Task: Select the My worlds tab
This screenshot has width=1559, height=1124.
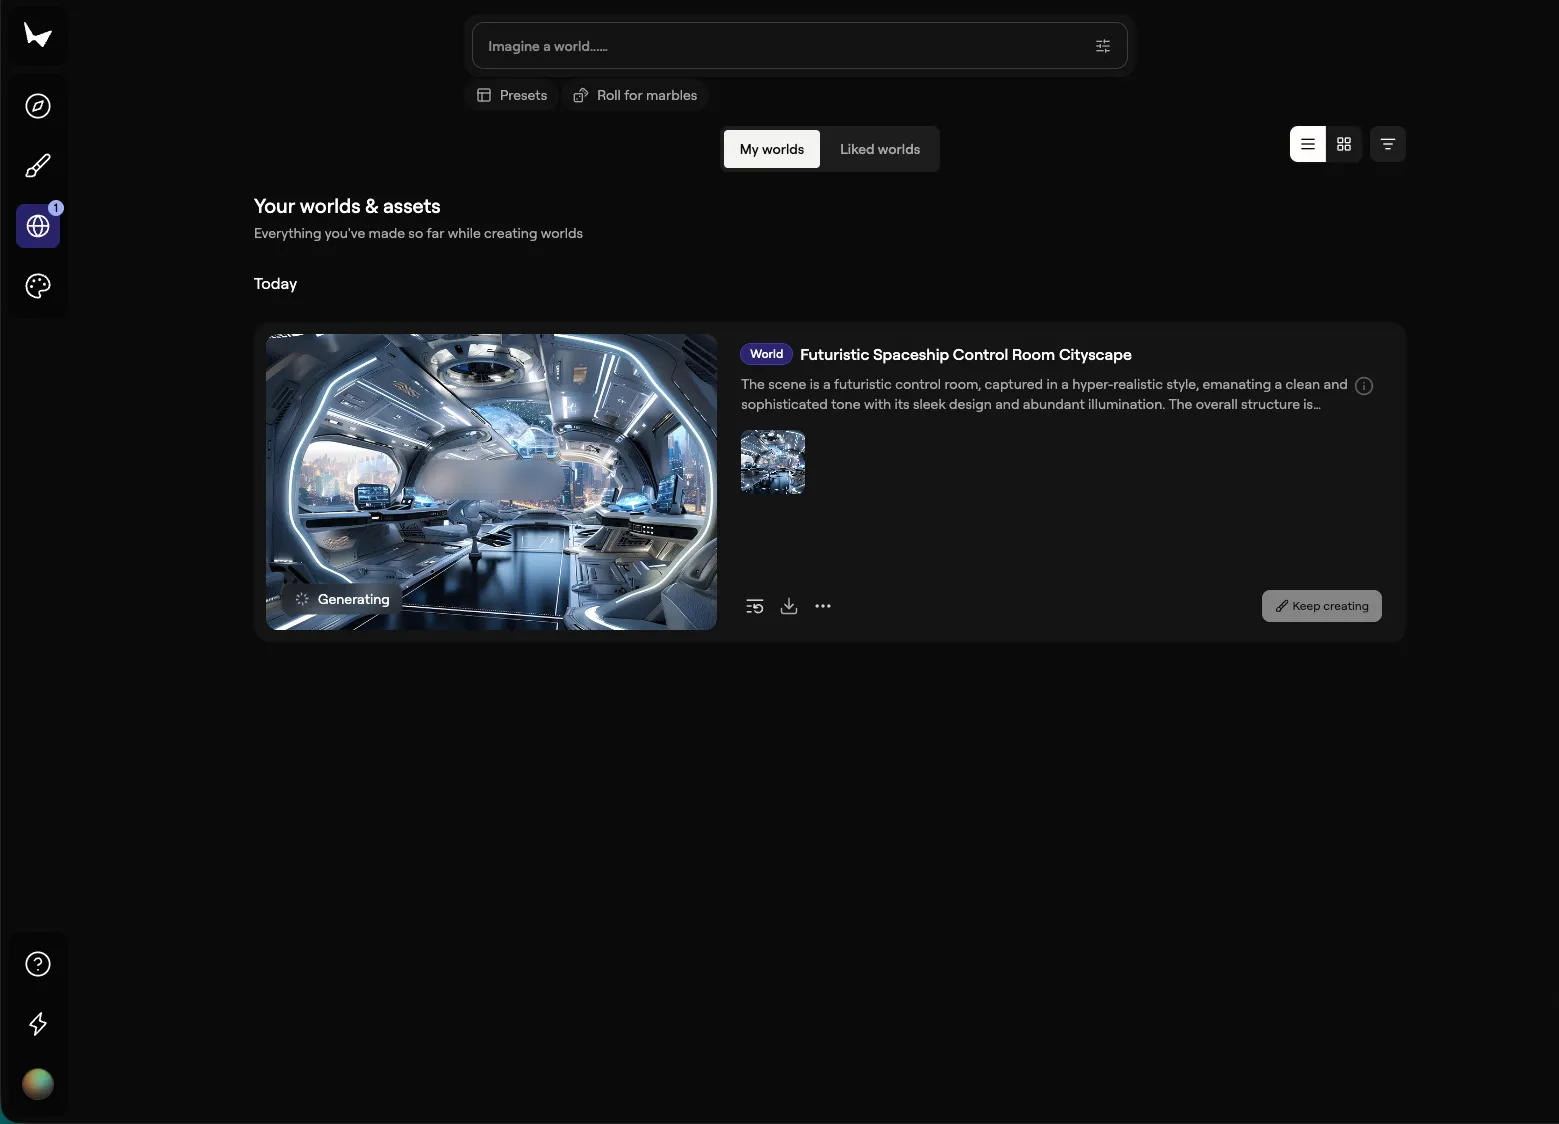Action: (771, 149)
